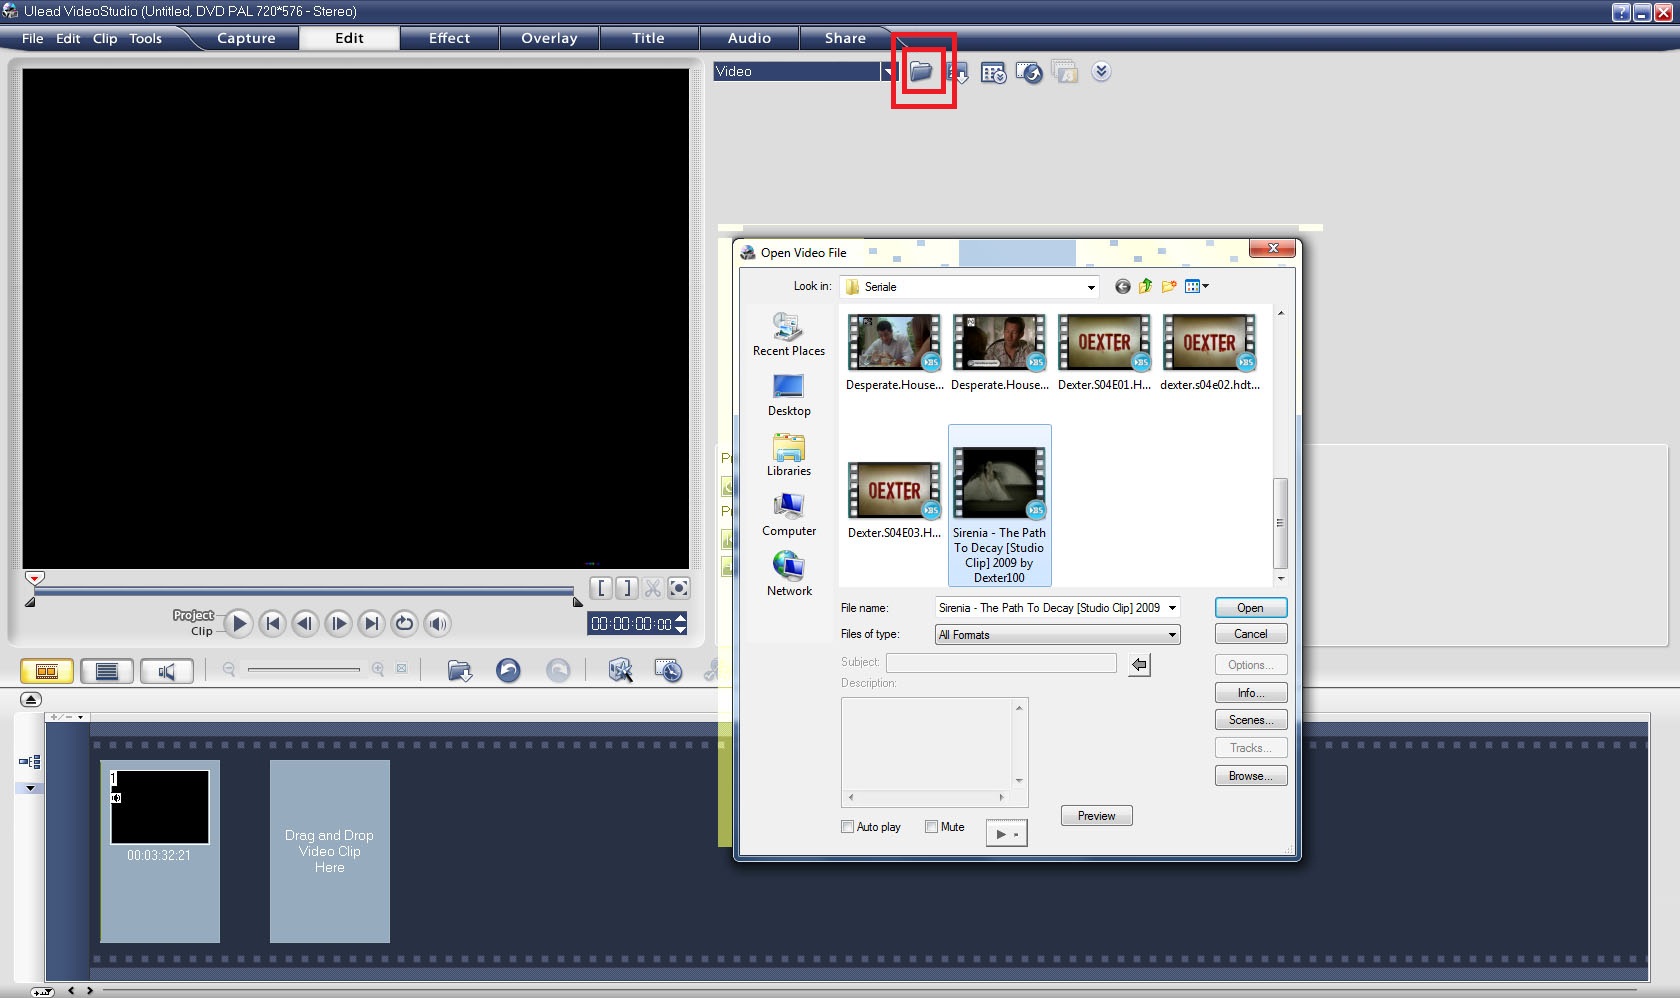Click the Load video folder icon
Screen dimensions: 1680x998
[x=921, y=72]
